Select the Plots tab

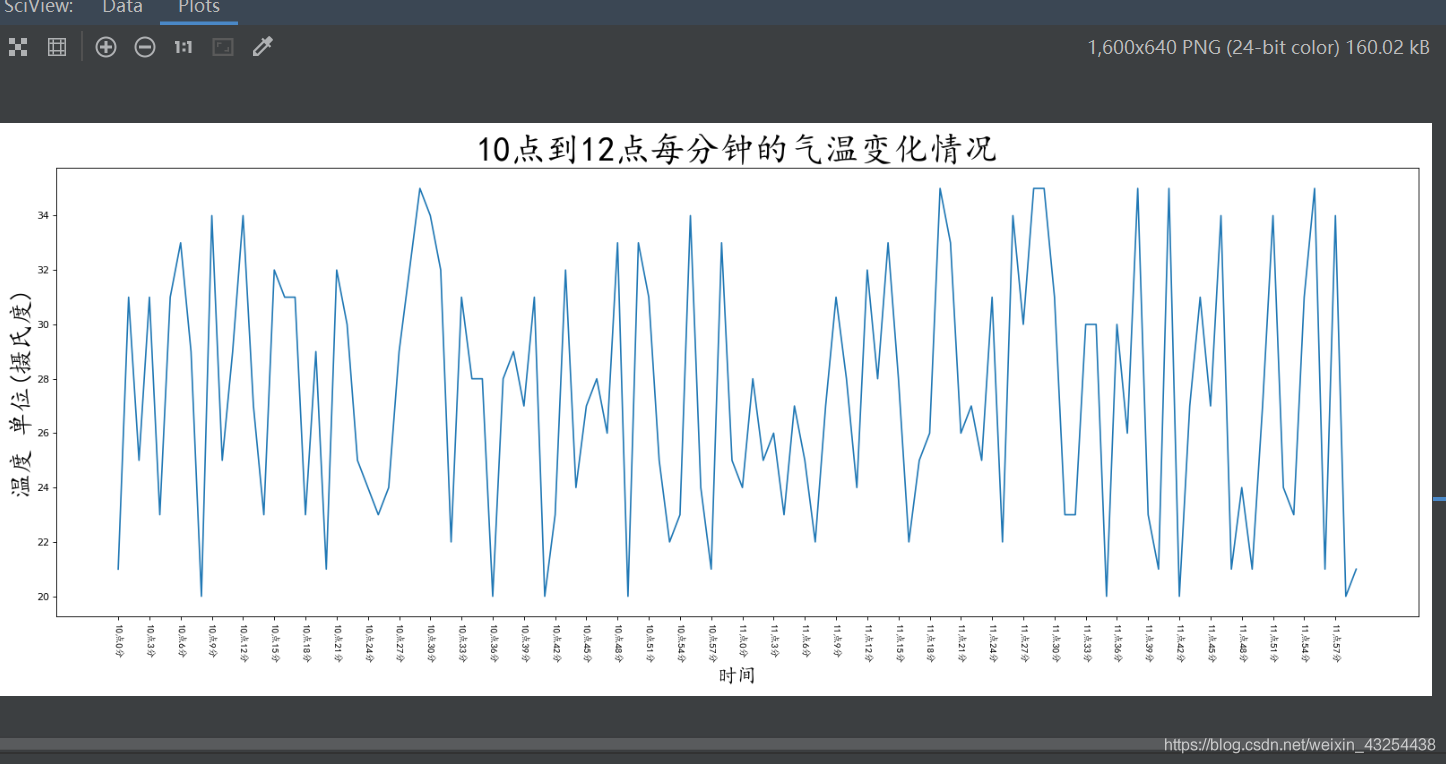pyautogui.click(x=199, y=7)
